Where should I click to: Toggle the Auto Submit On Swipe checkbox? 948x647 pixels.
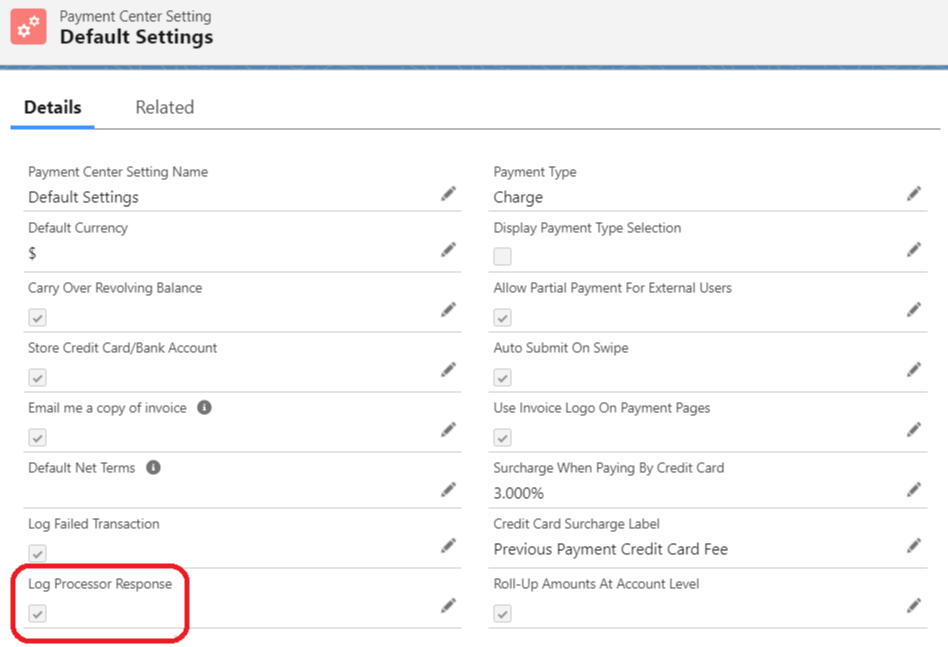[502, 377]
